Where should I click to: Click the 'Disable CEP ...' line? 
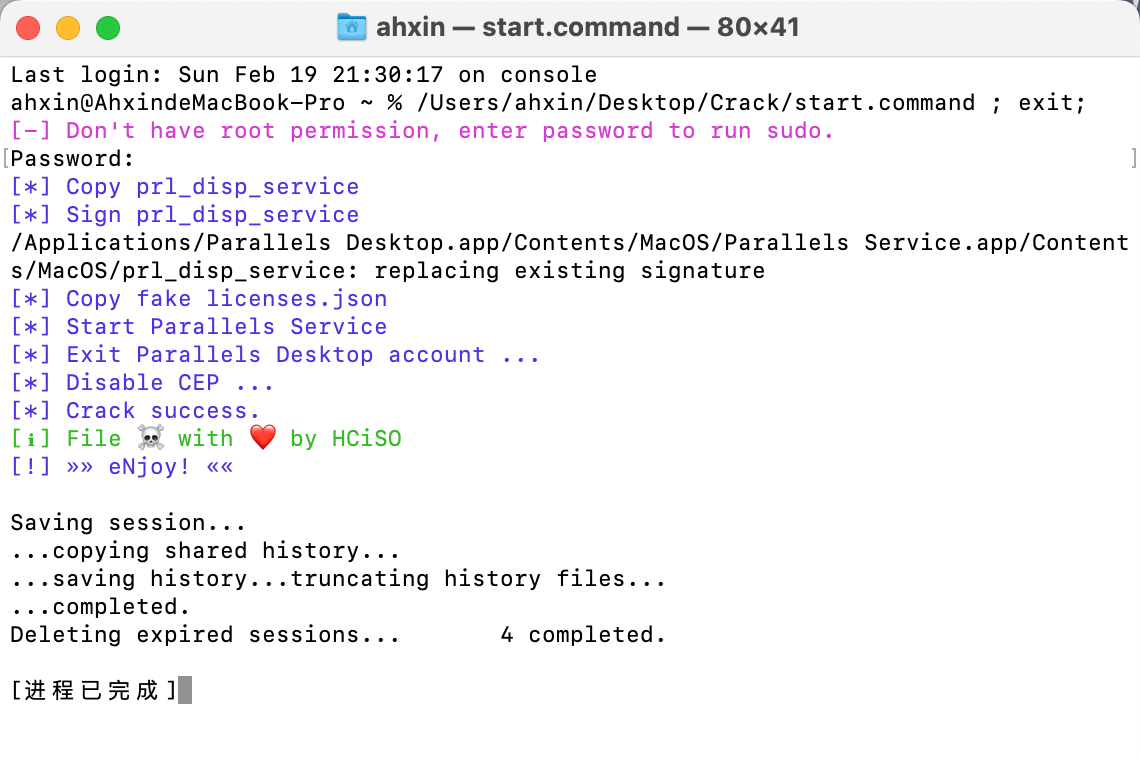click(142, 382)
